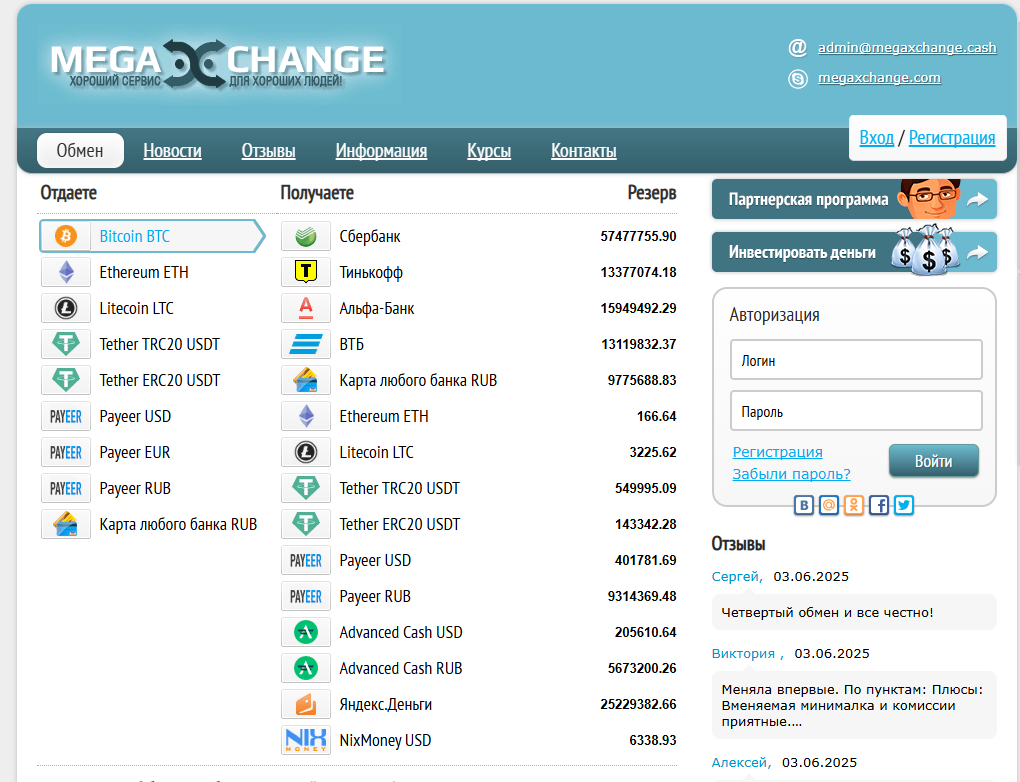
Task: Select Litecoin LTC text in Получаете column
Action: click(x=376, y=452)
